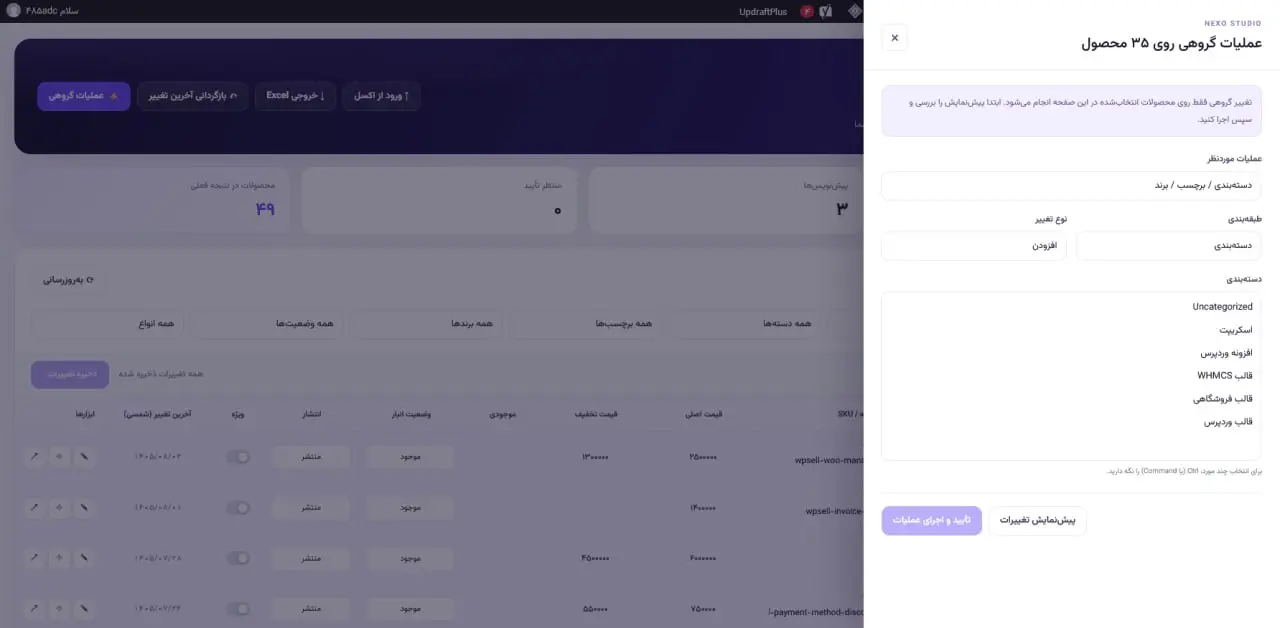Click edit pencil icon in ۱۴۰۵/۰۸/۰۱ row
Screen dimensions: 1280x628
[x=85, y=508]
